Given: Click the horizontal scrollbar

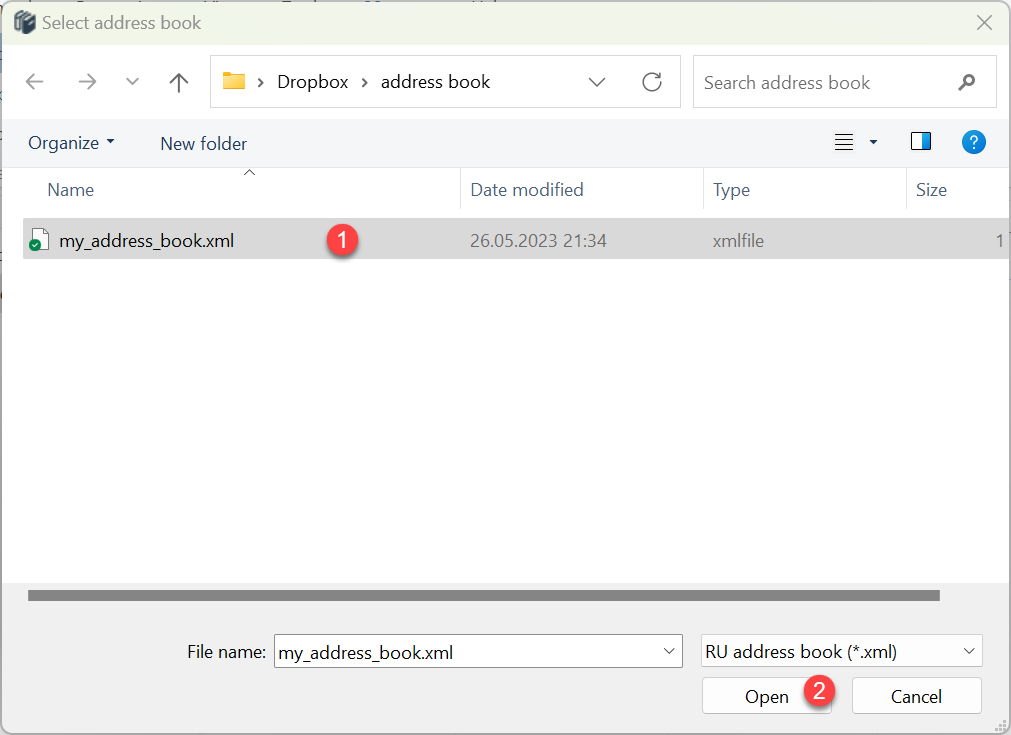Looking at the screenshot, I should [483, 595].
